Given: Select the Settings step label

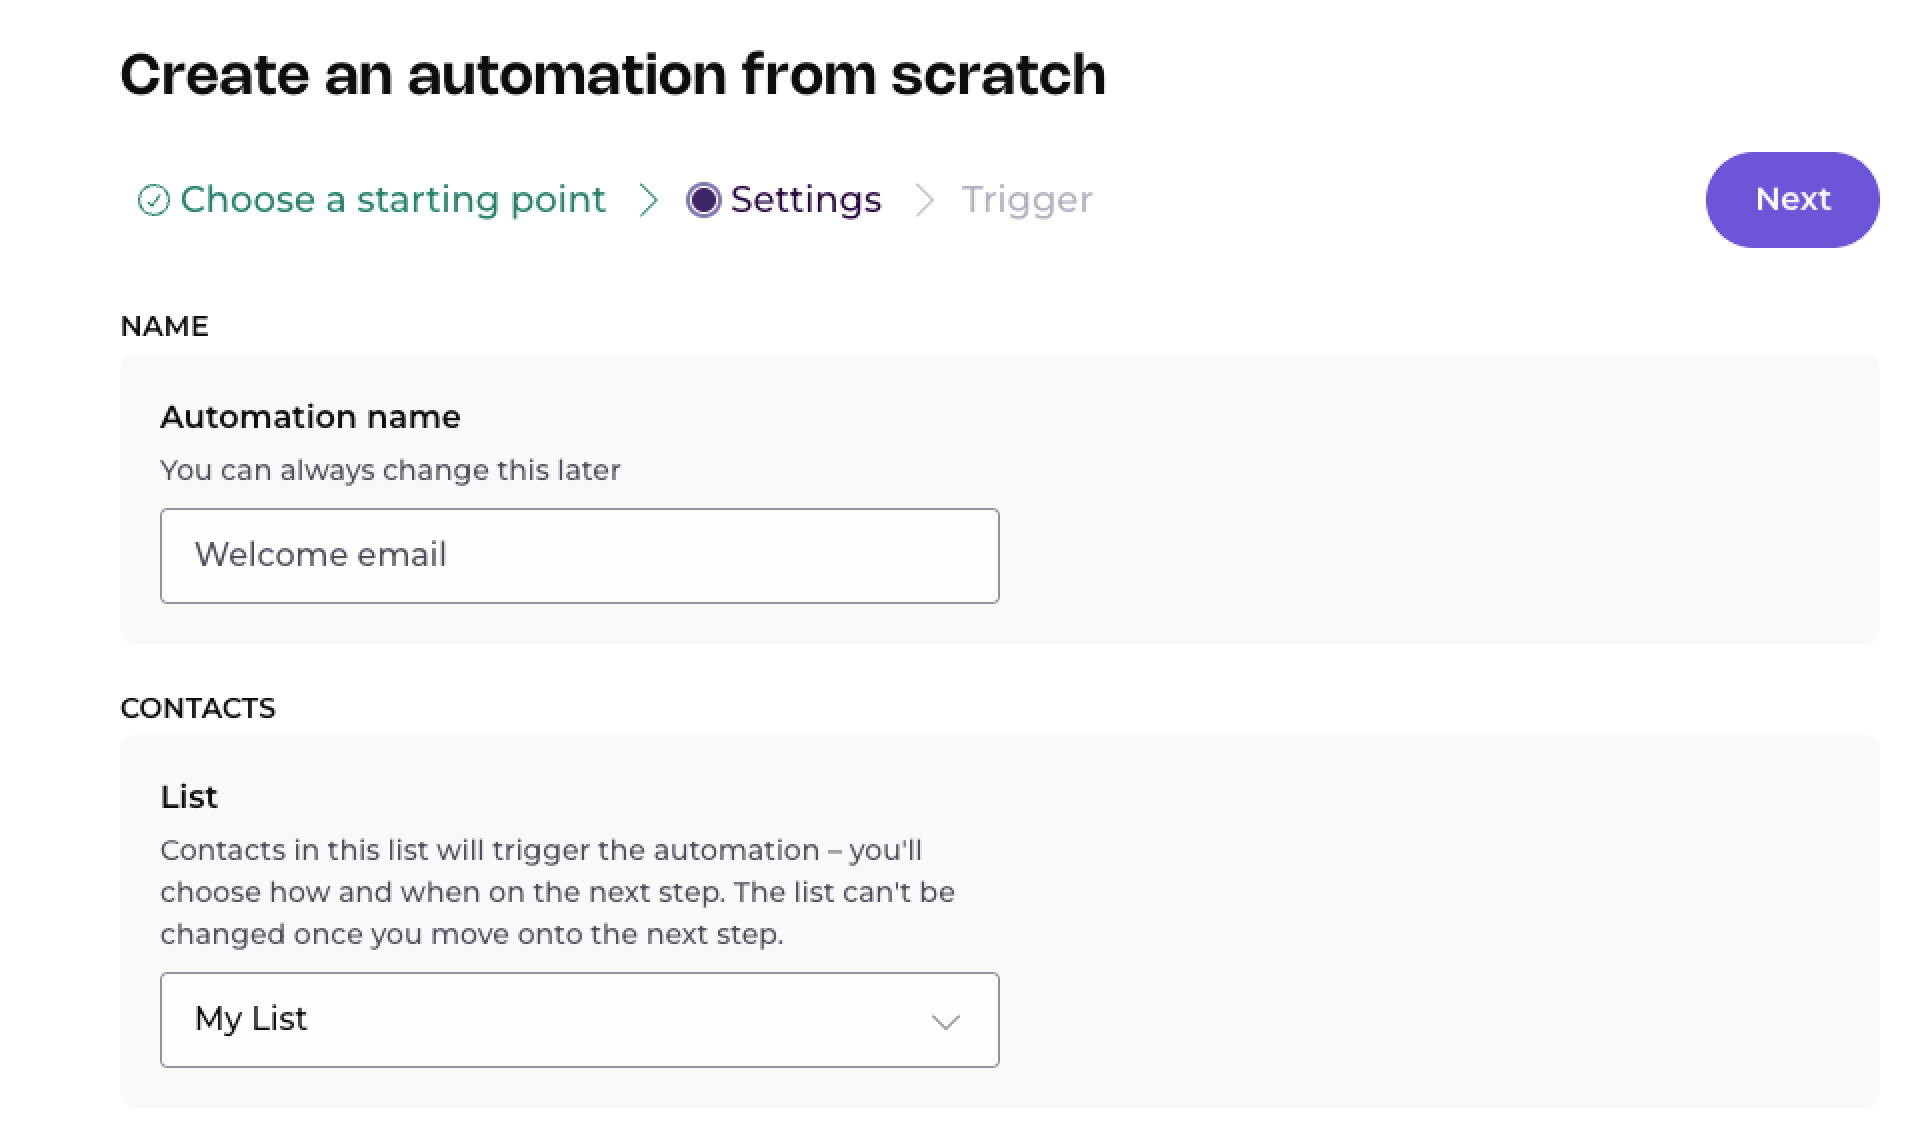Looking at the screenshot, I should pyautogui.click(x=806, y=200).
